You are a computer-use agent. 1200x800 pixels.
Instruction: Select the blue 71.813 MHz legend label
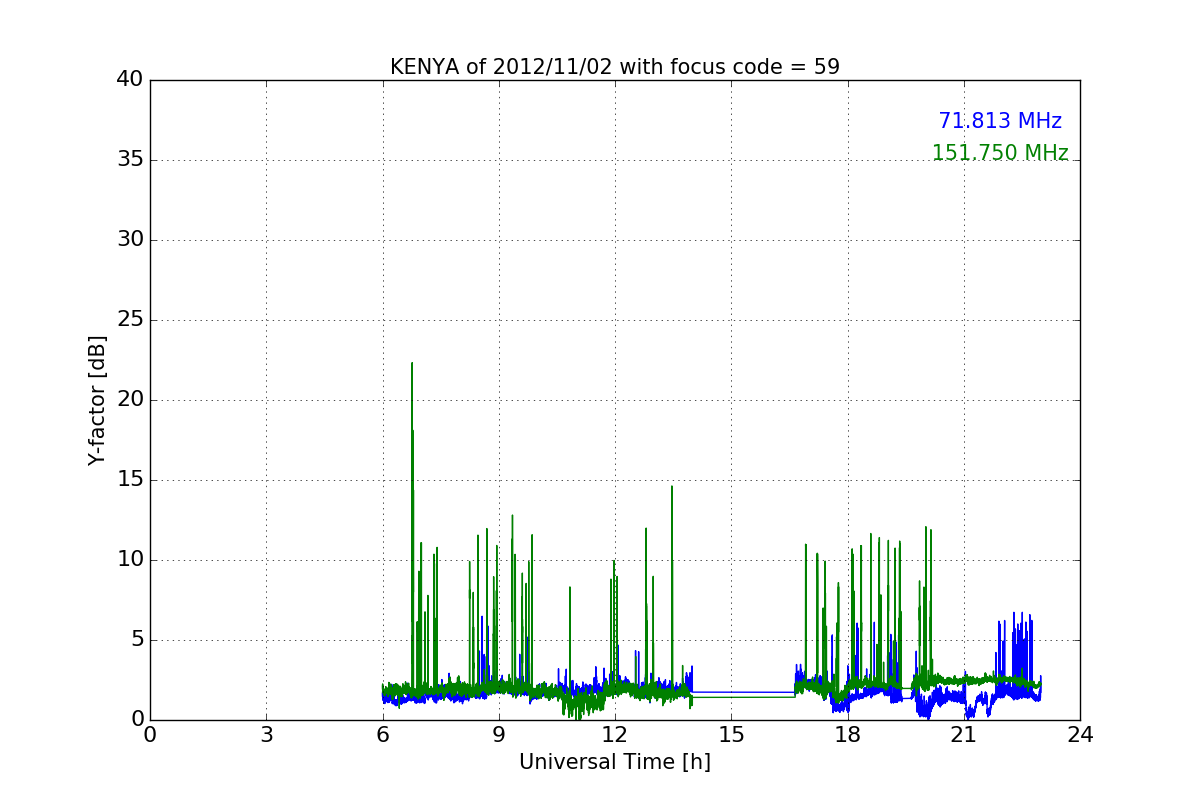click(x=1000, y=121)
